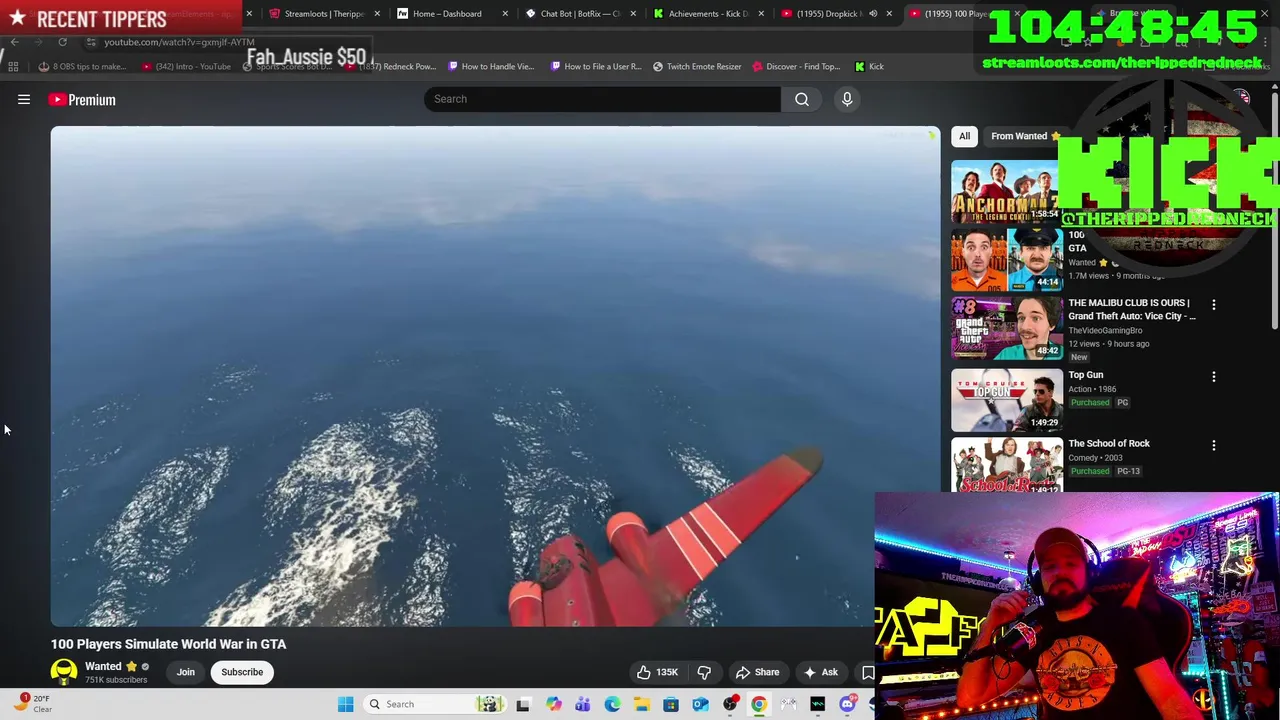Dislike the video with thumbs down
This screenshot has width=1280, height=720.
pyautogui.click(x=704, y=672)
